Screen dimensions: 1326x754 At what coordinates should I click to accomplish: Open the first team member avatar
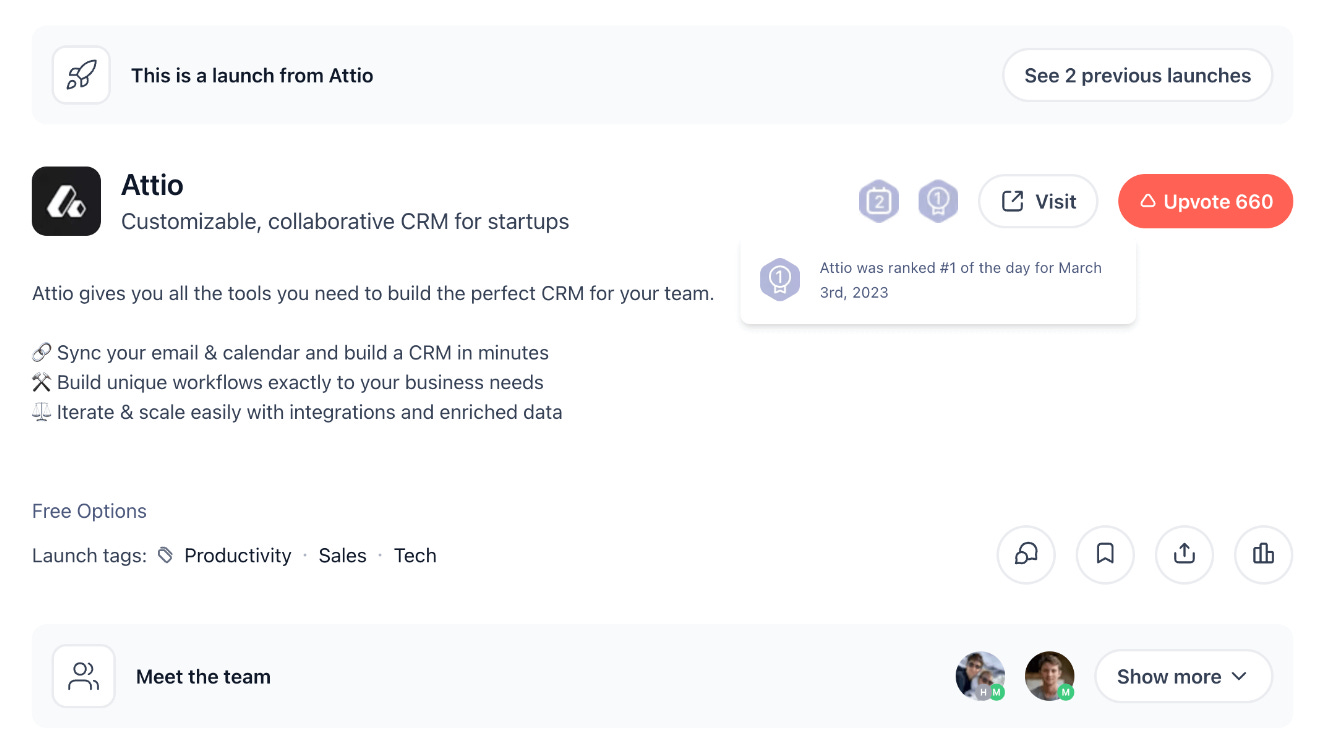tap(980, 676)
